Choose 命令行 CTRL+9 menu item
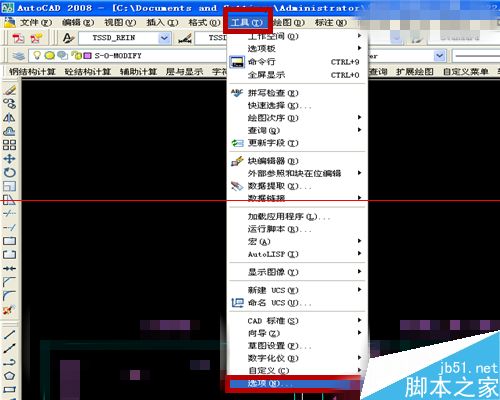The height and width of the screenshot is (400, 500). [297, 62]
